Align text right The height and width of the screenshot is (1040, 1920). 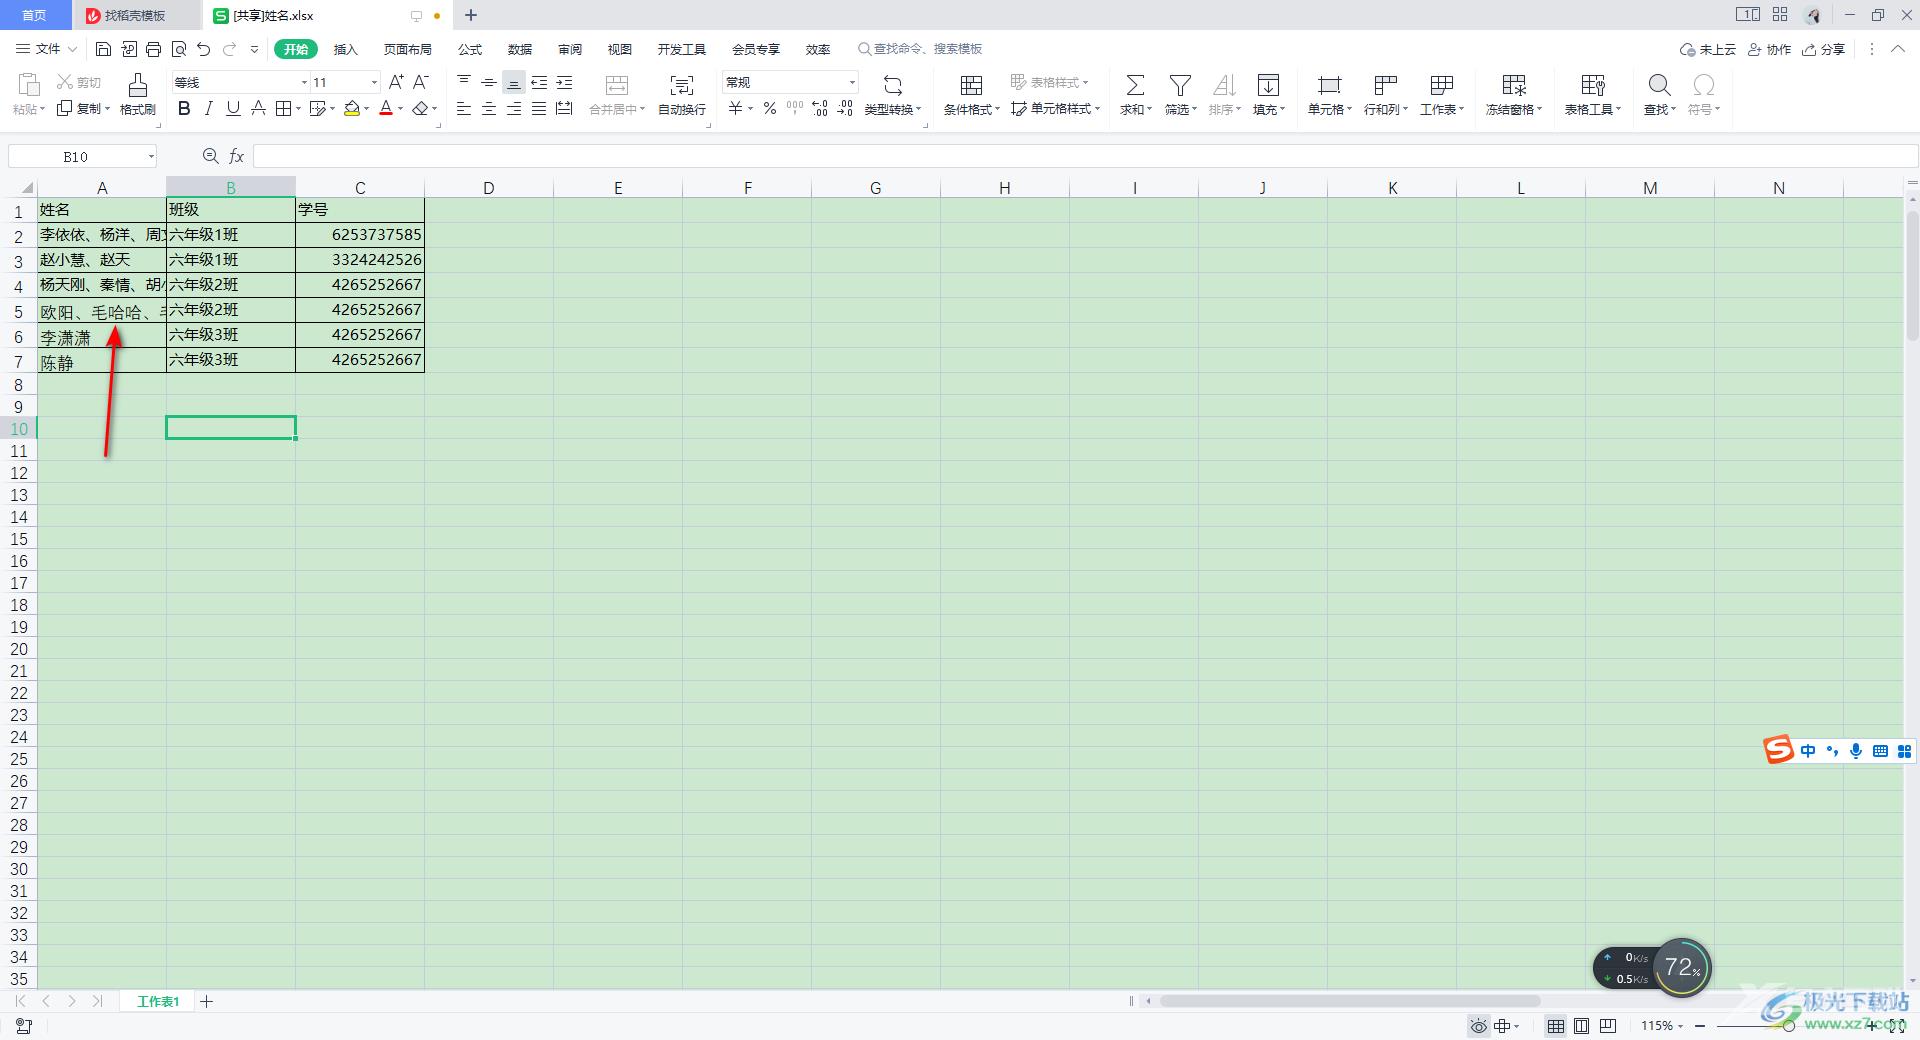514,109
